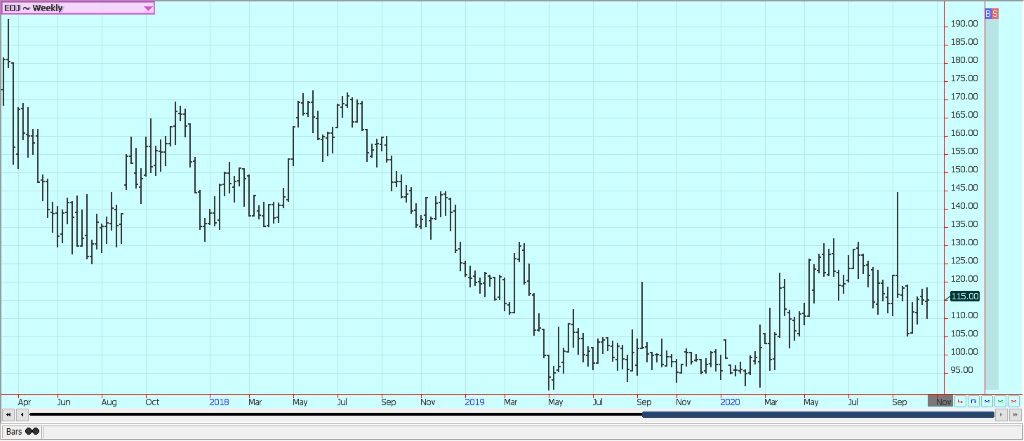This screenshot has height=441, width=1024.
Task: Click the blue bracket icon in time axis
Action: [973, 401]
